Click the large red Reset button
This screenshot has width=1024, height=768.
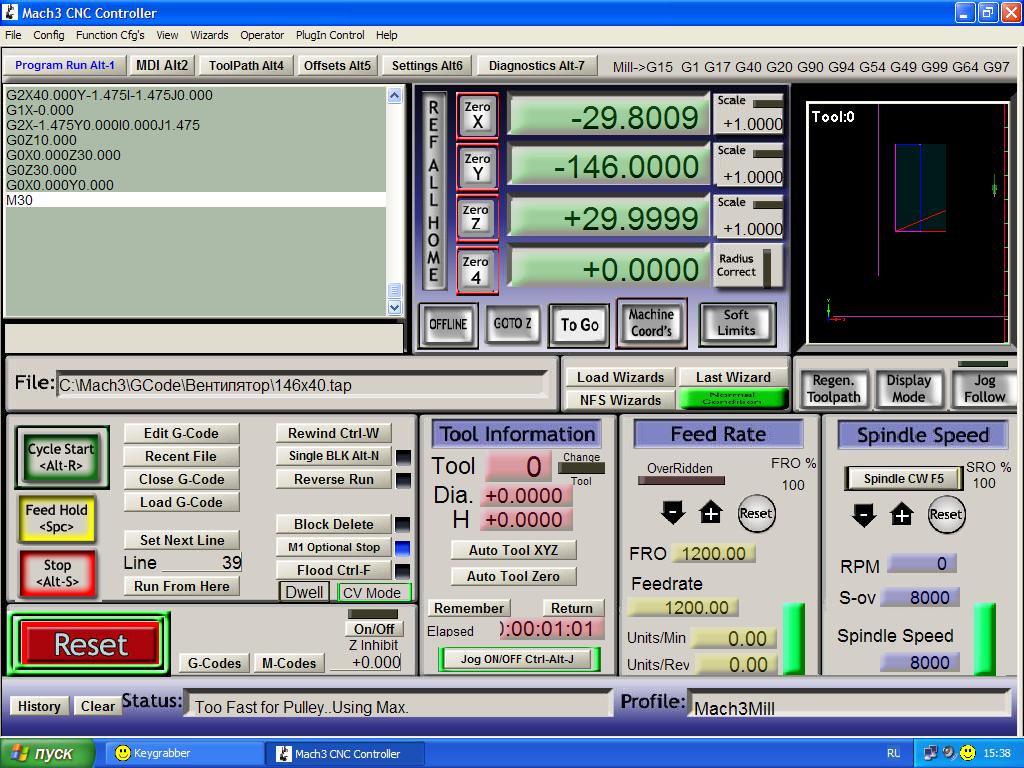click(x=91, y=645)
